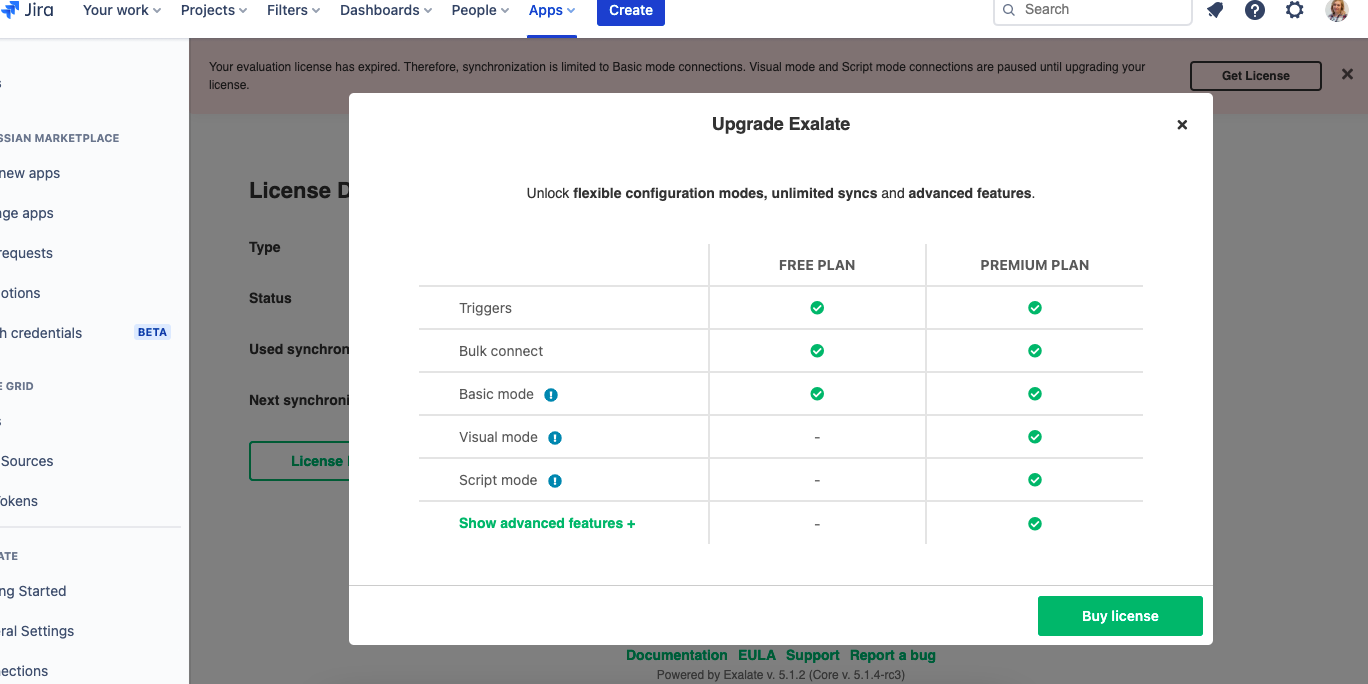Screen dimensions: 1368x684
Task: Dismiss the license expired banner
Action: 1347,74
